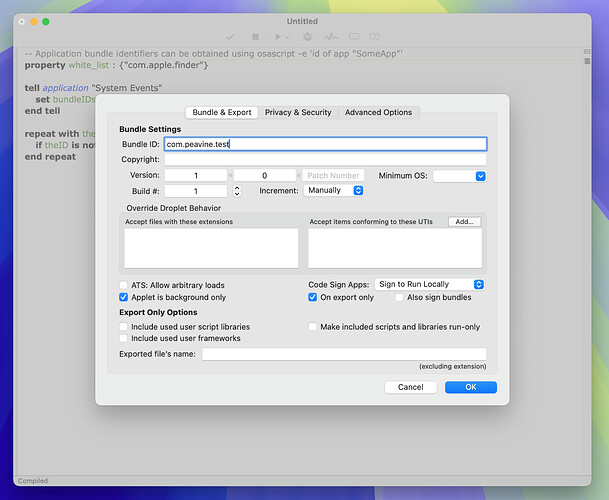Click the Copyright text field
Image resolution: width=609 pixels, height=500 pixels.
(325, 160)
